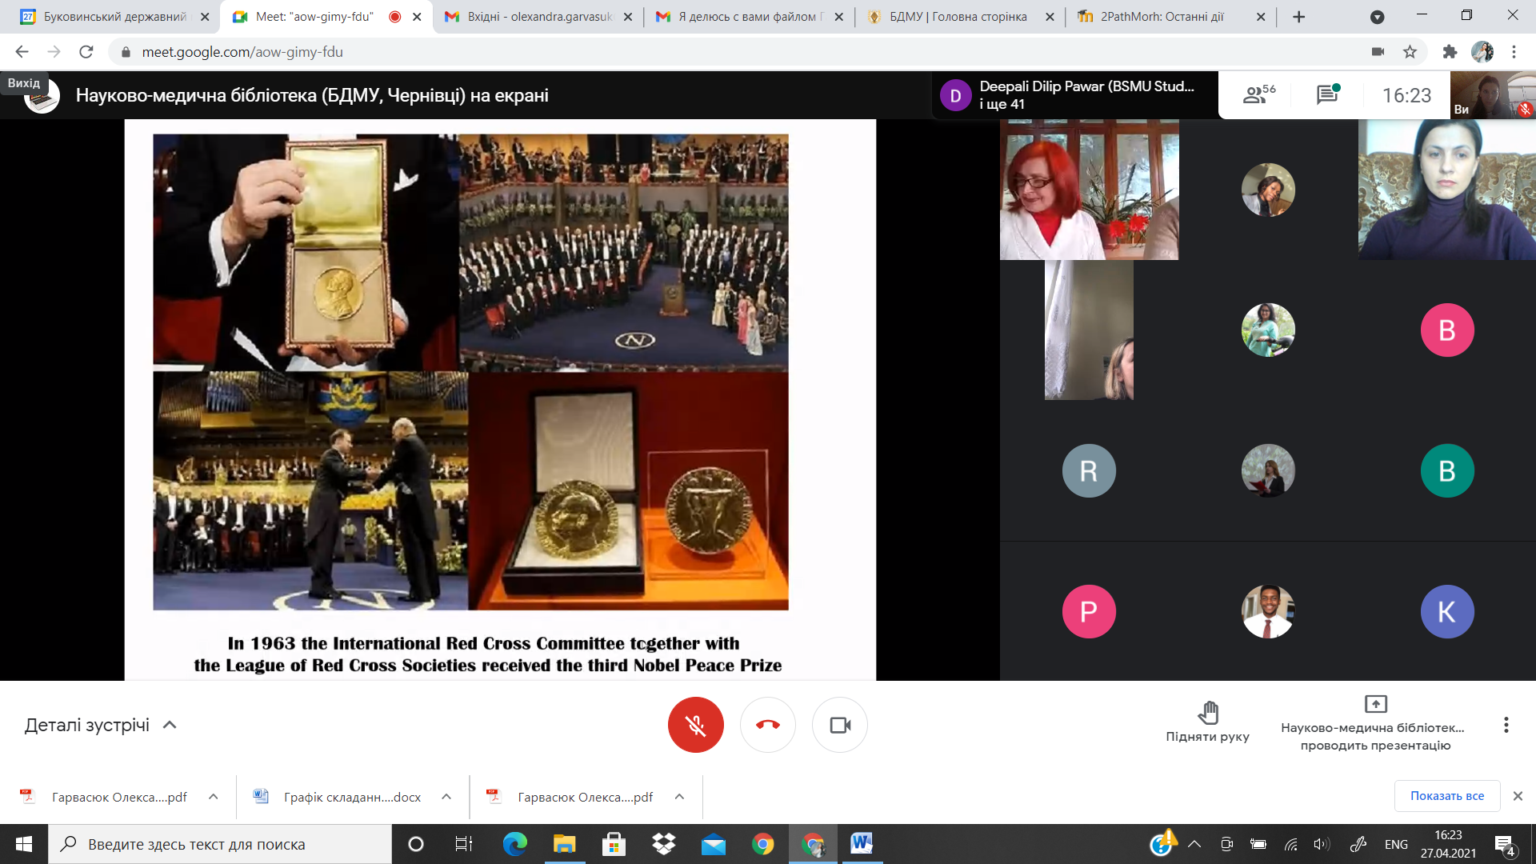Open presentation options for Науково-медична бібліотека
Image resolution: width=1536 pixels, height=864 pixels.
[x=1375, y=724]
